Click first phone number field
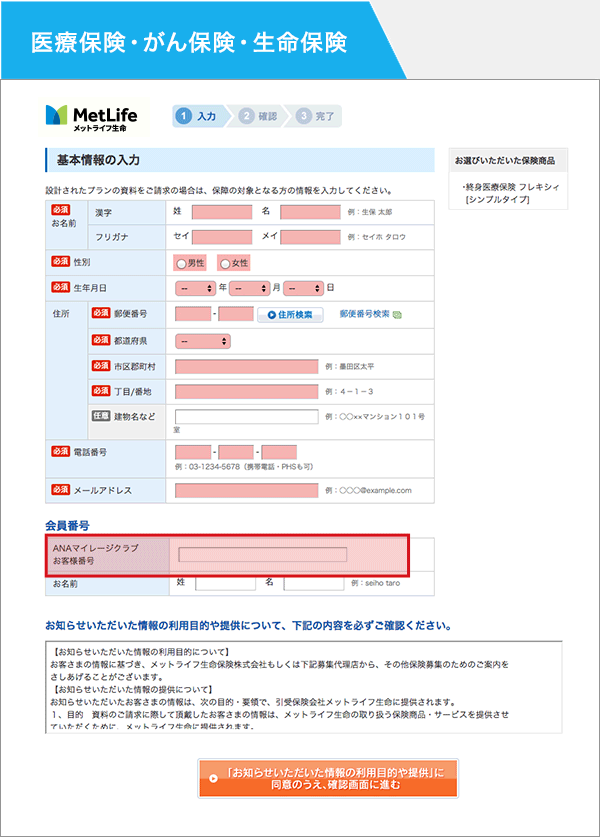600x837 pixels. (x=193, y=452)
